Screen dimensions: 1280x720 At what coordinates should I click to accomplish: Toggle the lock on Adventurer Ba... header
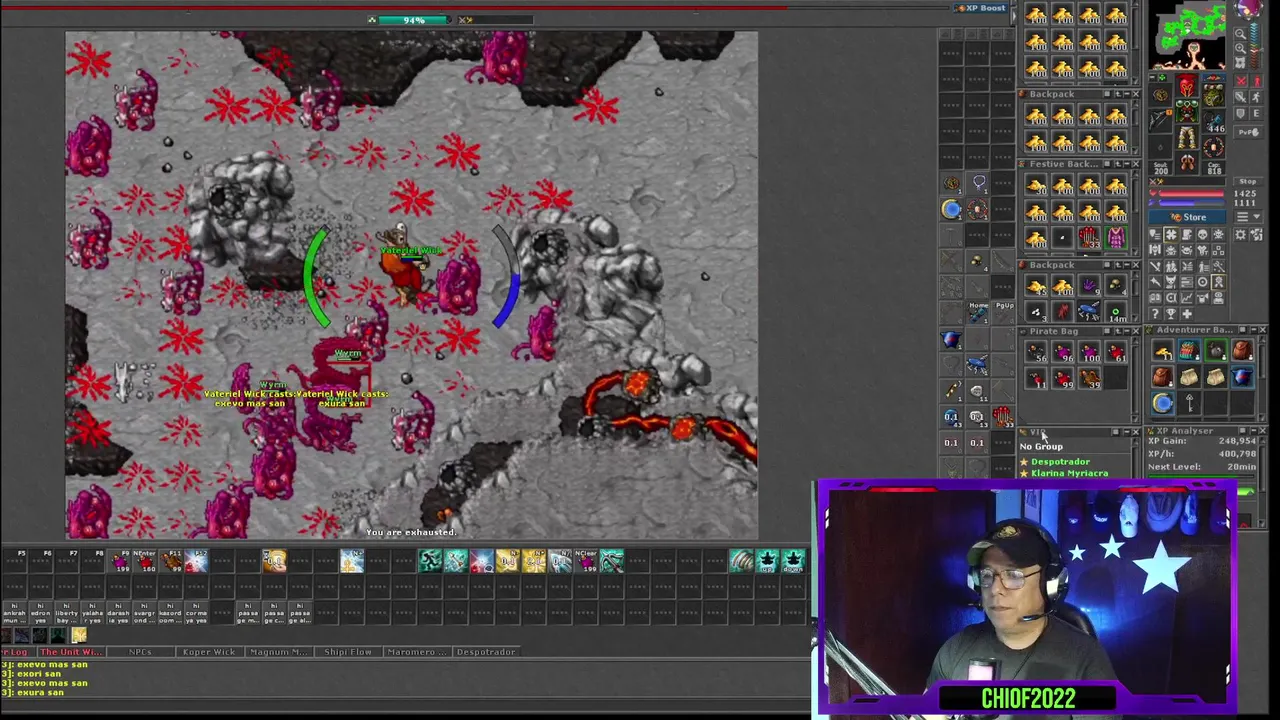1242,330
